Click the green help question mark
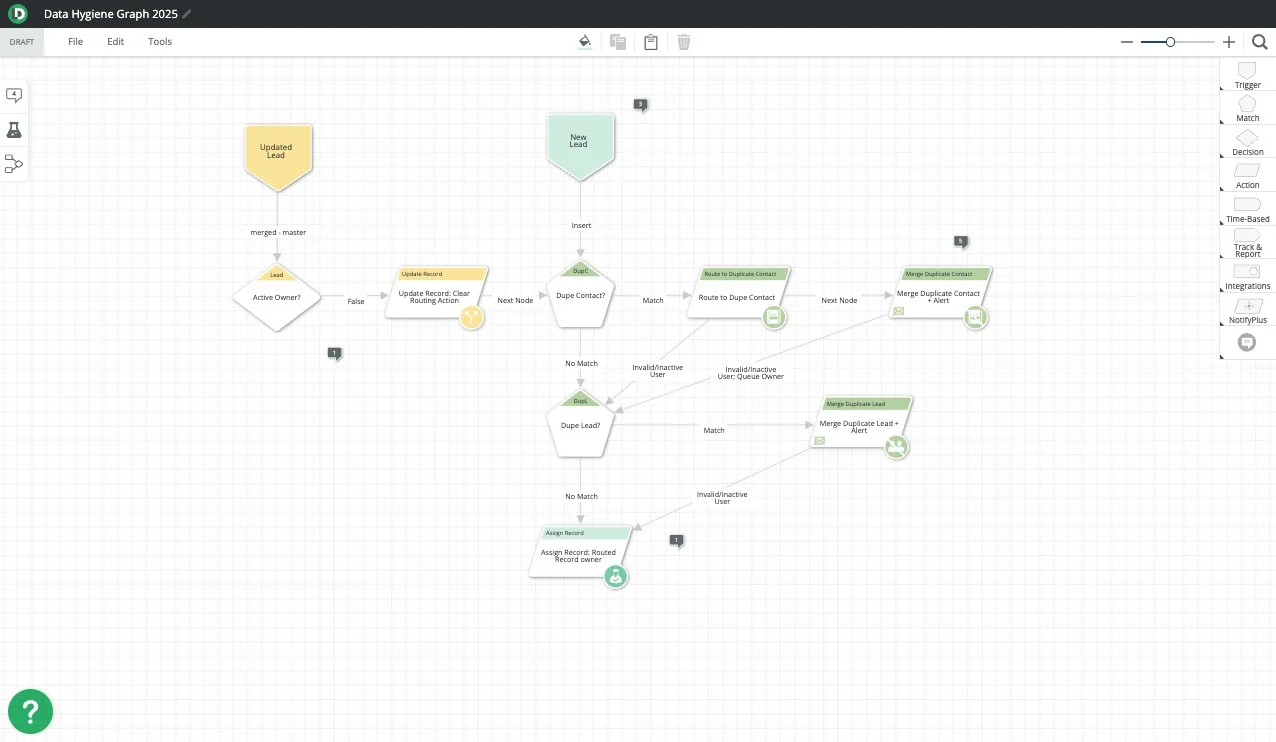 tap(30, 711)
